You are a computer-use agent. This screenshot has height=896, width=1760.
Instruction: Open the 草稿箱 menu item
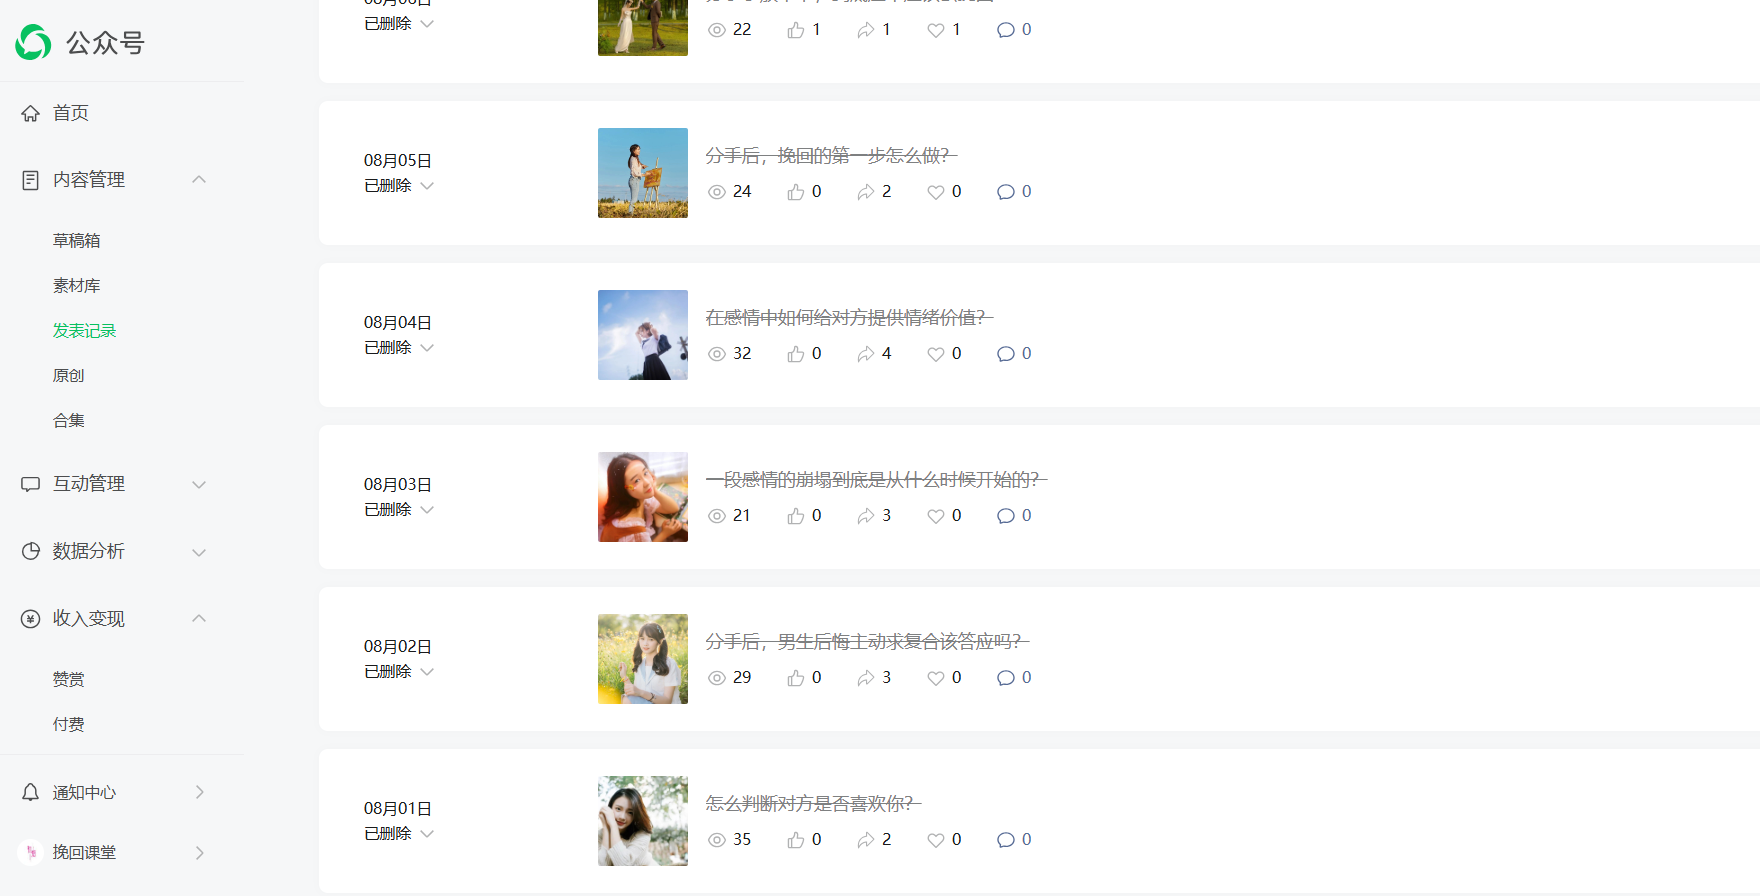pos(77,240)
